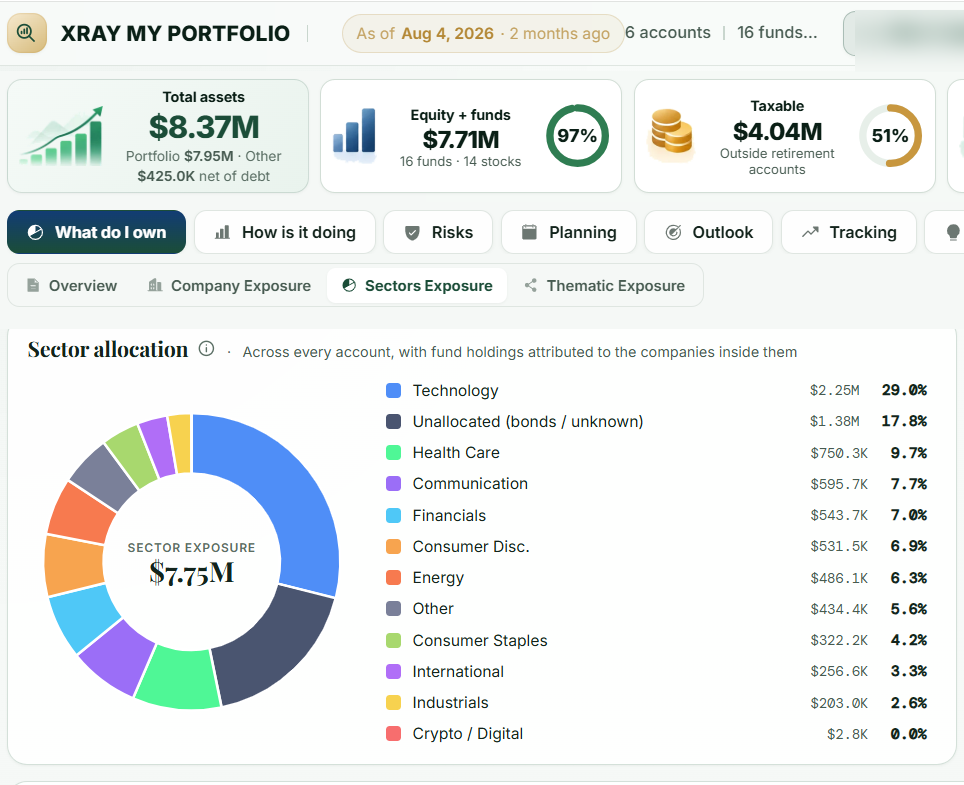Click the Consumer Staples legend swatch
964x785 pixels.
tap(393, 640)
